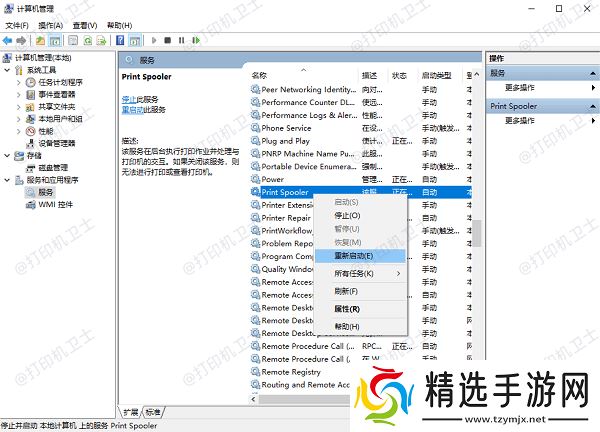Click the Back arrow toolbar icon
This screenshot has height=432, width=600.
point(8,41)
